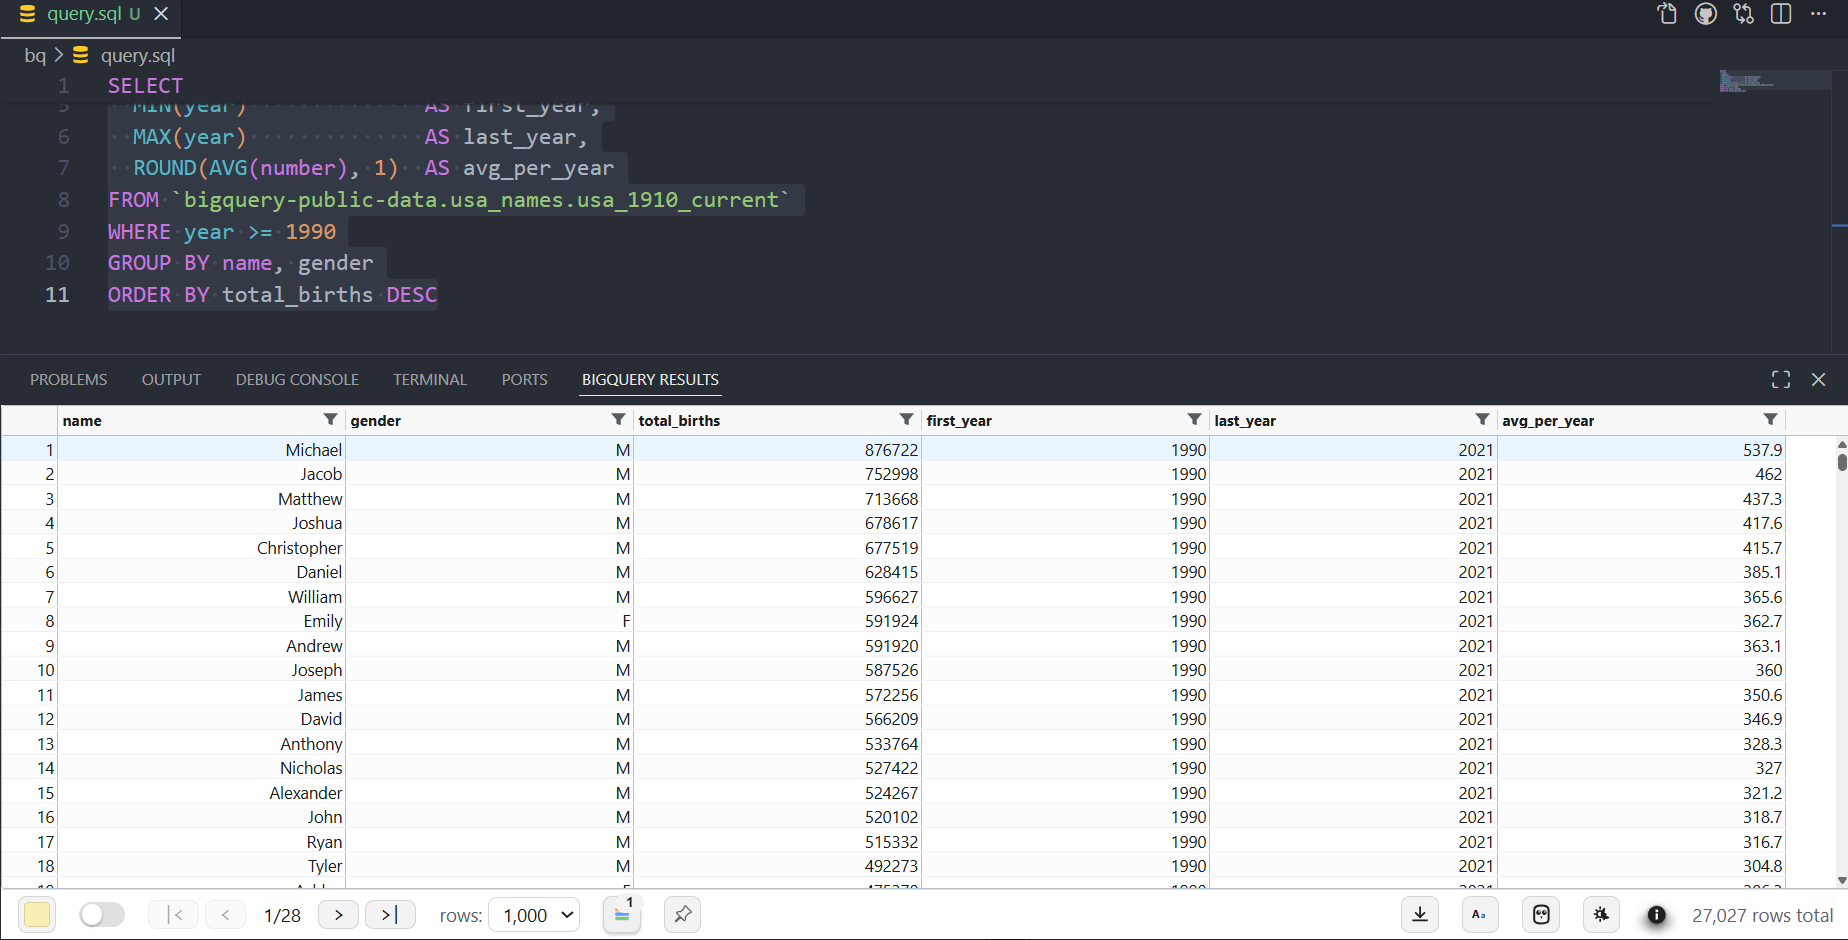Screen dimensions: 1848x940
Task: Select the Michael name cell
Action: pos(201,450)
